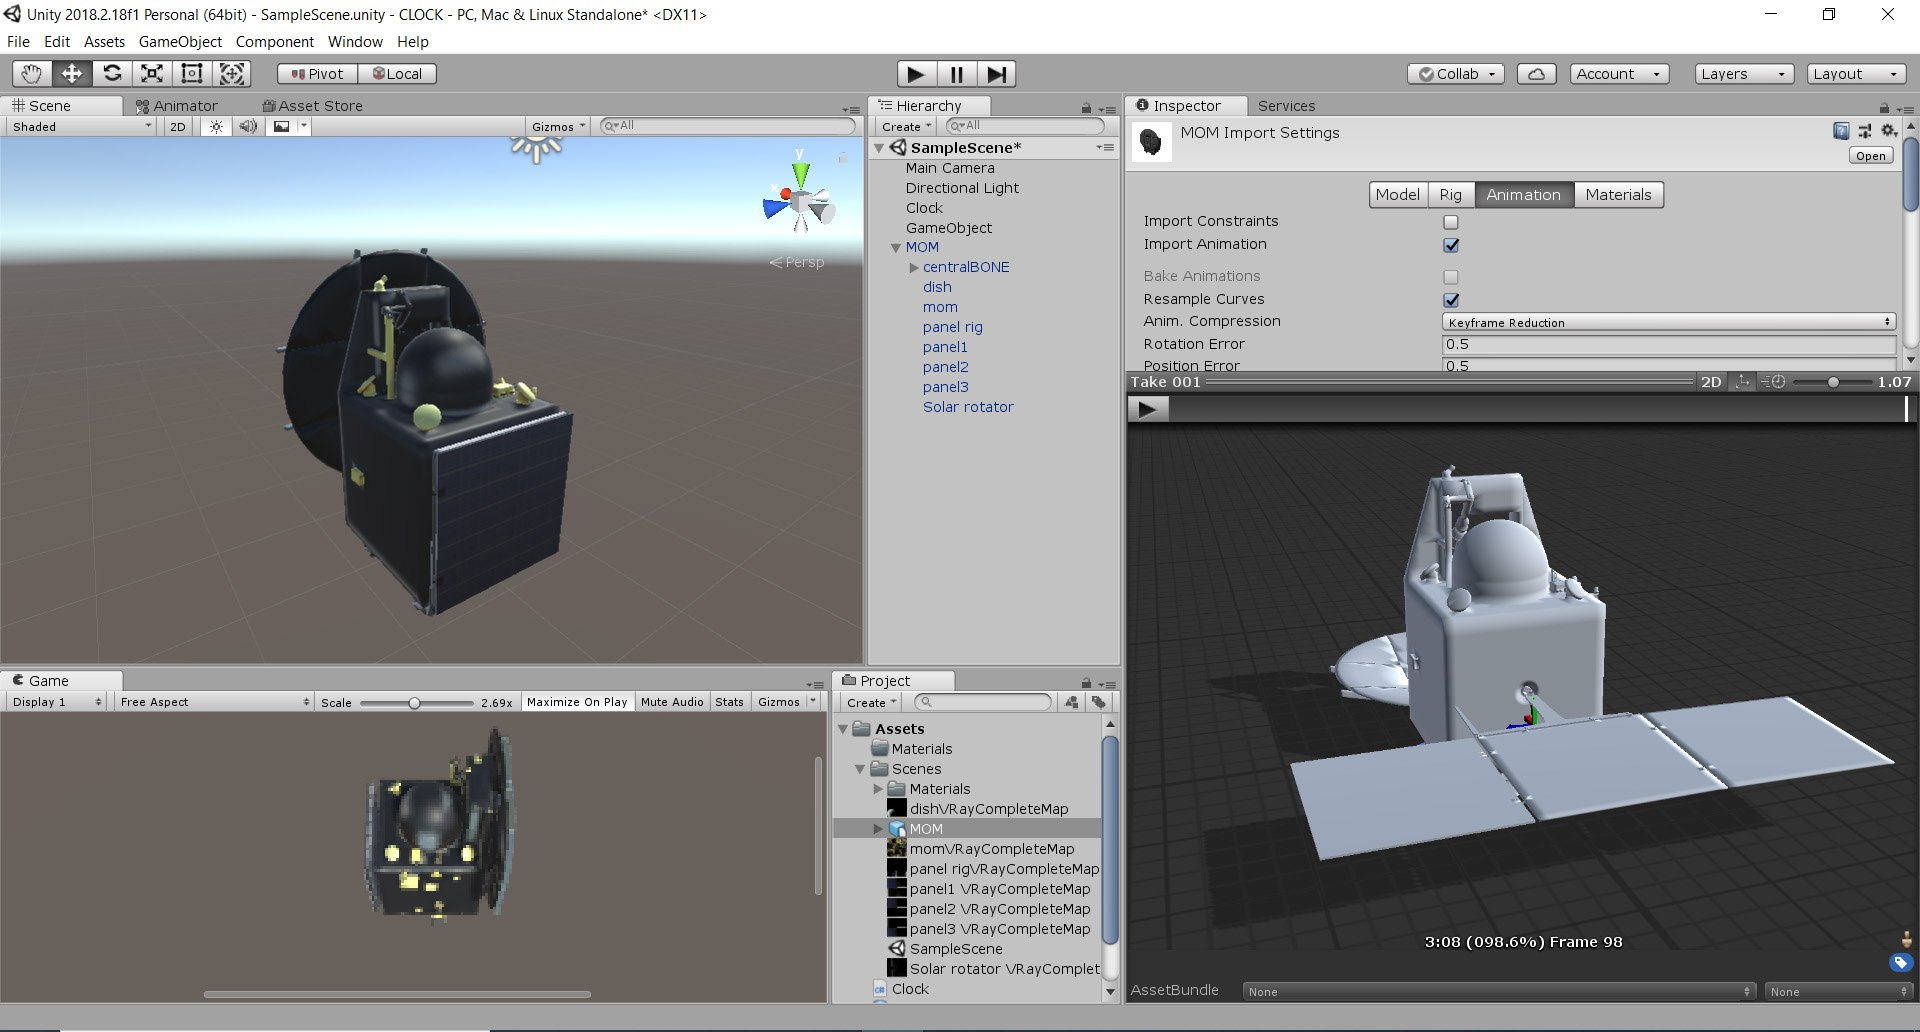Screen dimensions: 1920x1032
Task: Adjust the Game view Scale slider
Action: pyautogui.click(x=416, y=703)
